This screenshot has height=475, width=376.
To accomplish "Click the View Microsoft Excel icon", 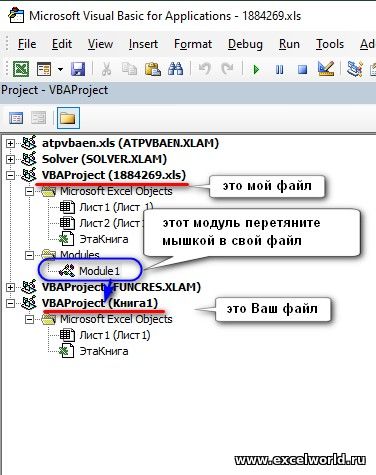I will pyautogui.click(x=21, y=69).
